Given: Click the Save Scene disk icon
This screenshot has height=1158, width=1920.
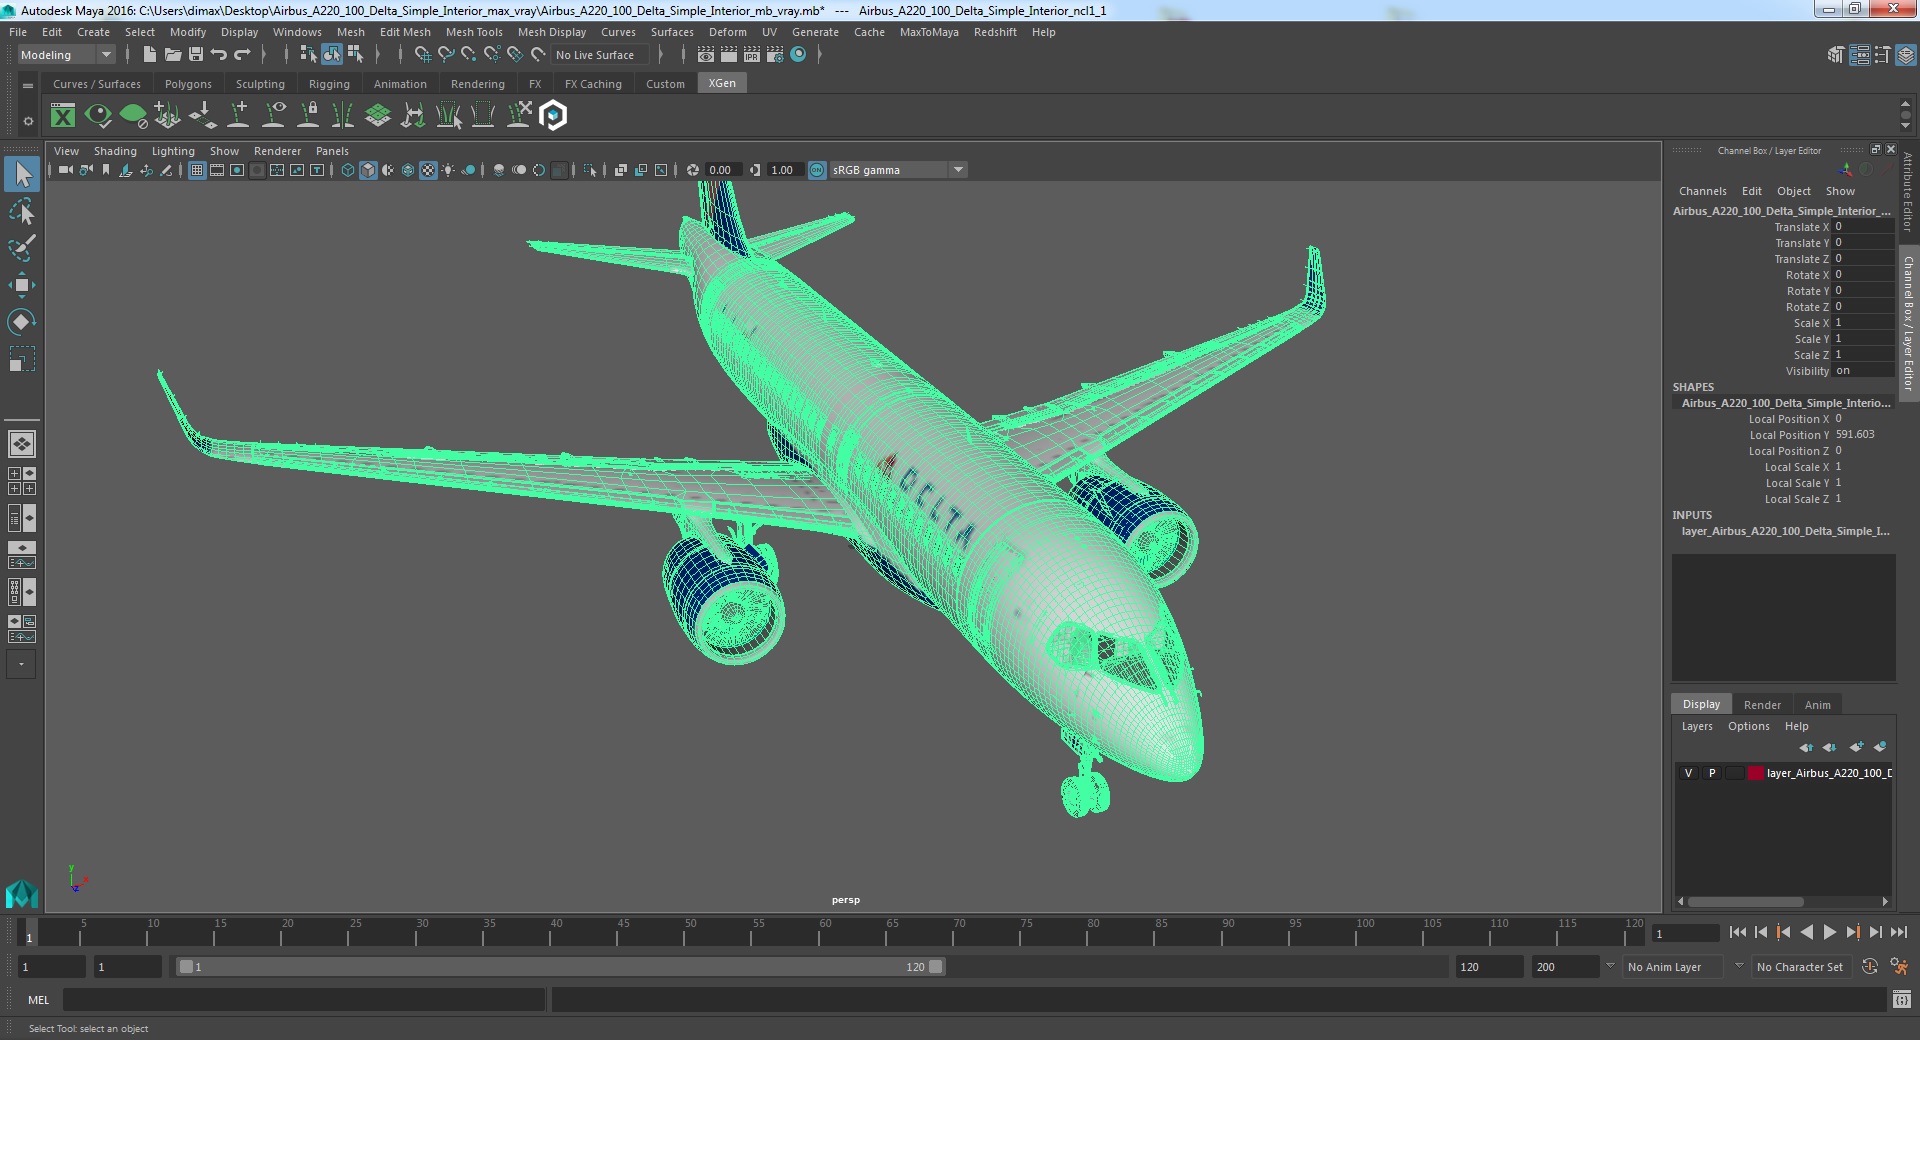Looking at the screenshot, I should (196, 55).
